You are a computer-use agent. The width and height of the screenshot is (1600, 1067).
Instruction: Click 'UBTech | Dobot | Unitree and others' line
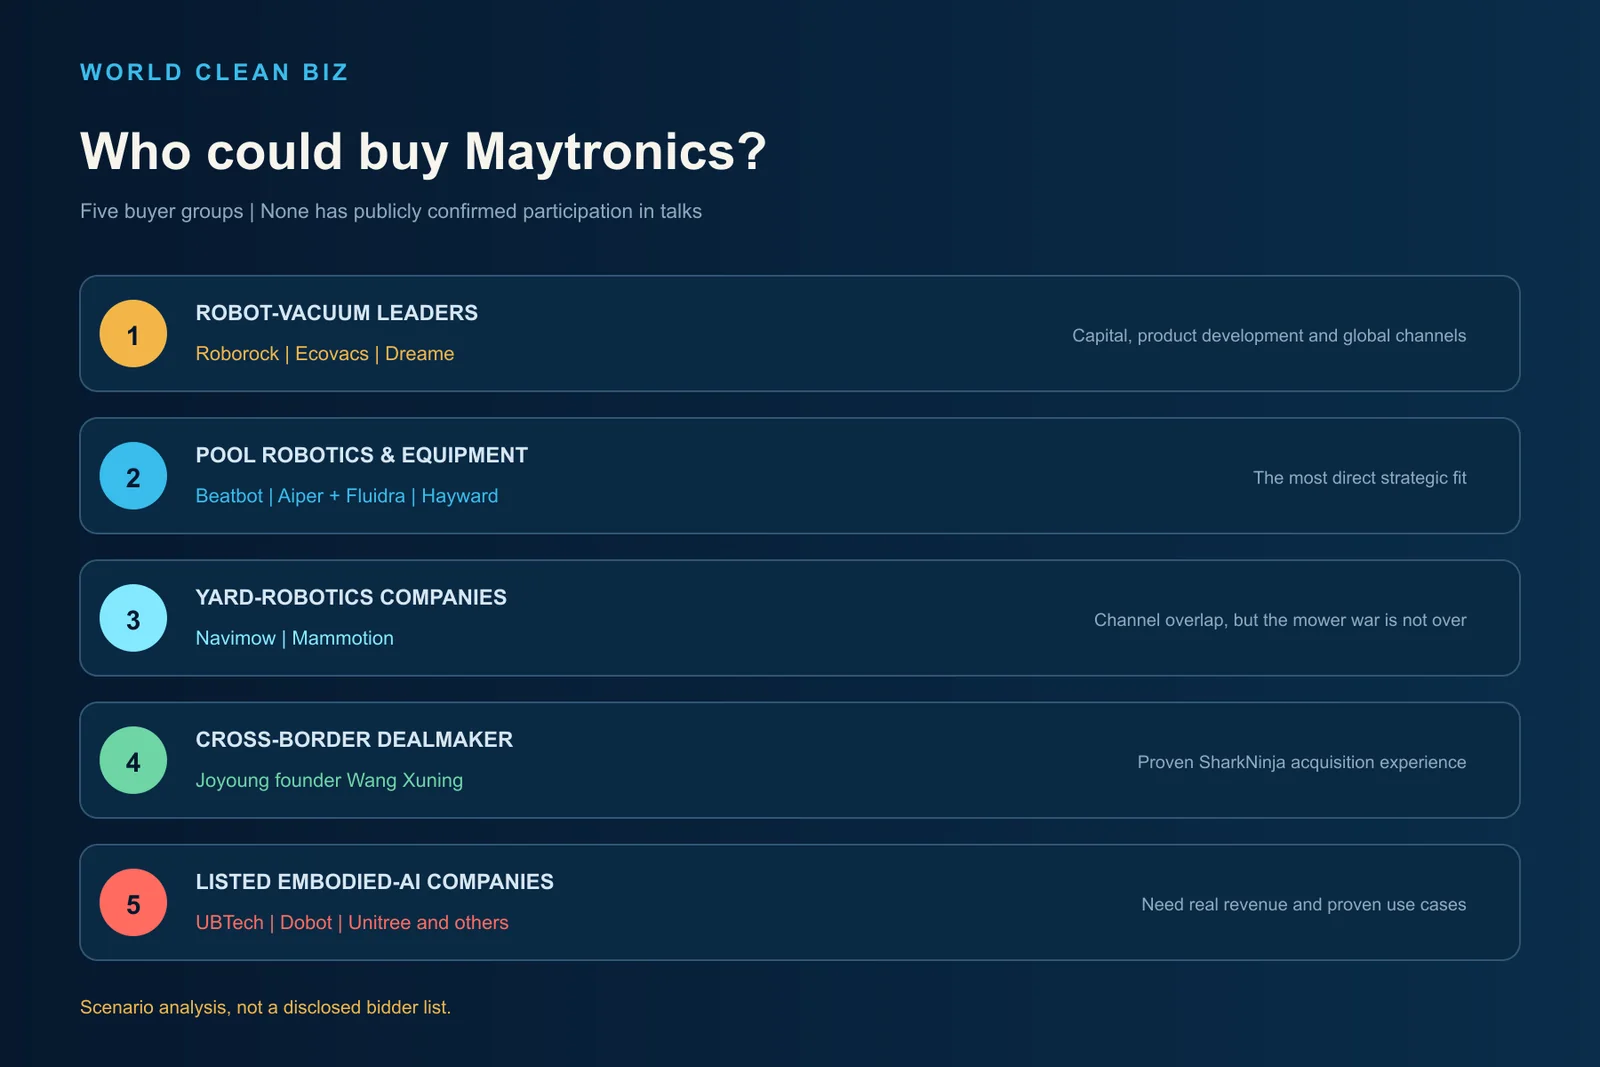[352, 923]
